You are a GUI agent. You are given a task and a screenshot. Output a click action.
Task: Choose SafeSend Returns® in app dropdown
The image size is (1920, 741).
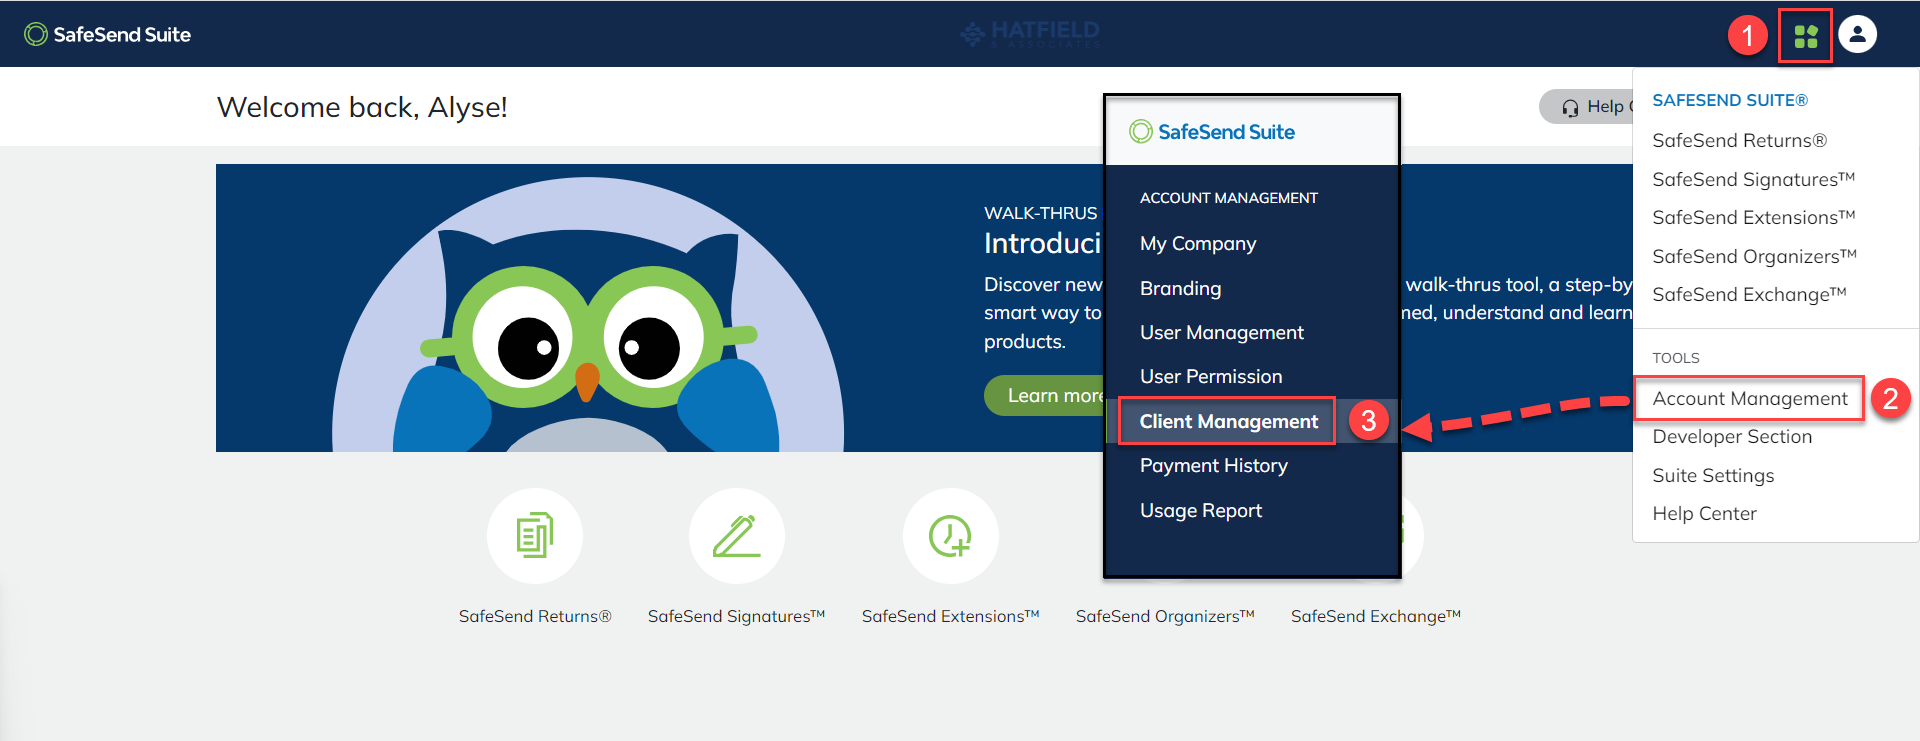[x=1739, y=141]
